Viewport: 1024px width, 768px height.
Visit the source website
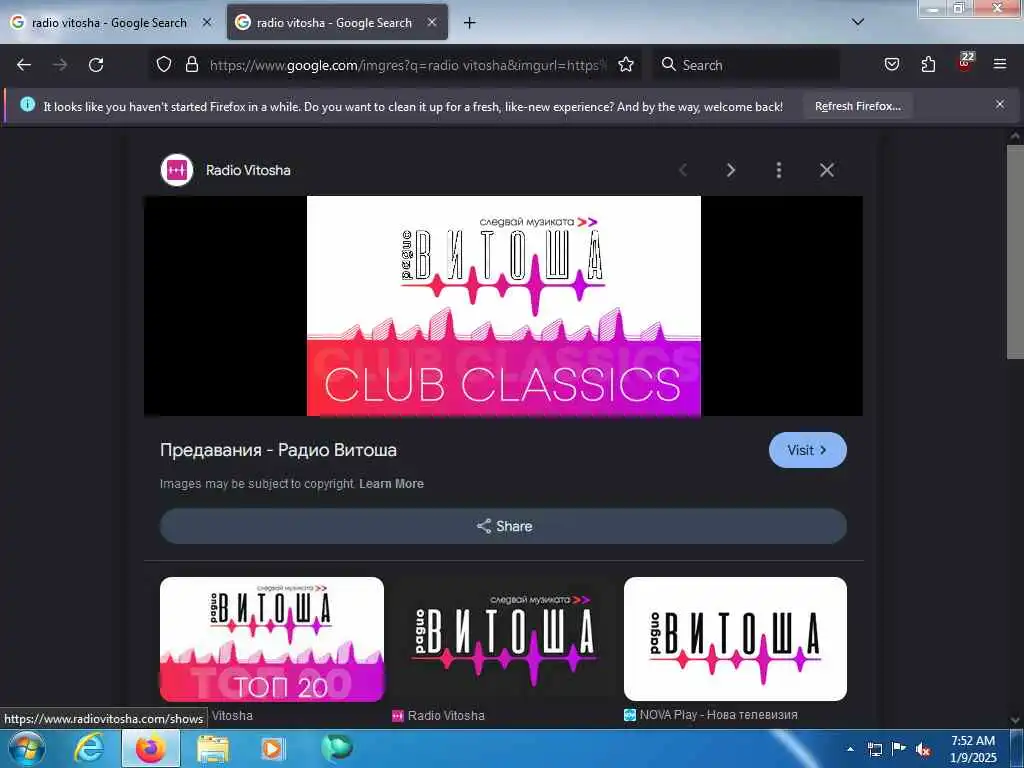(808, 450)
